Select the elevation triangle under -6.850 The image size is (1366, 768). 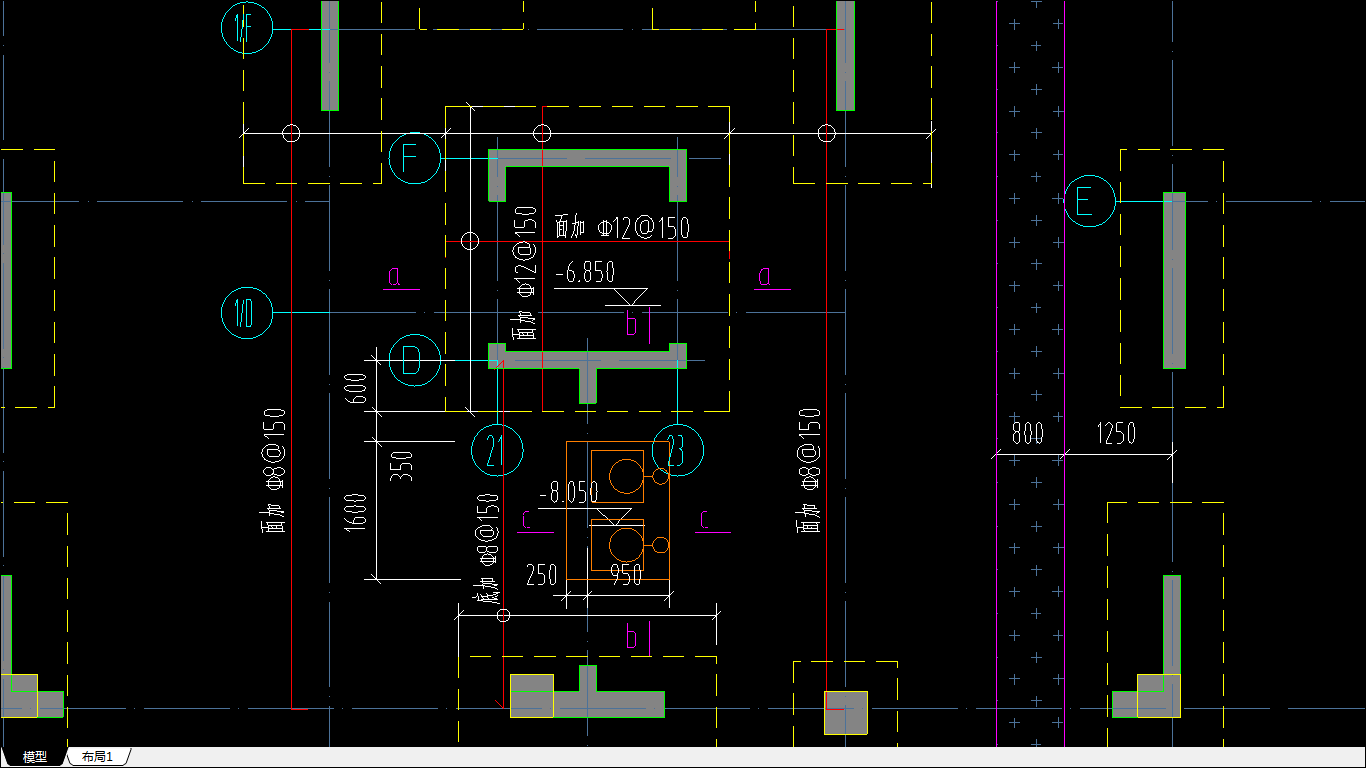click(x=629, y=297)
